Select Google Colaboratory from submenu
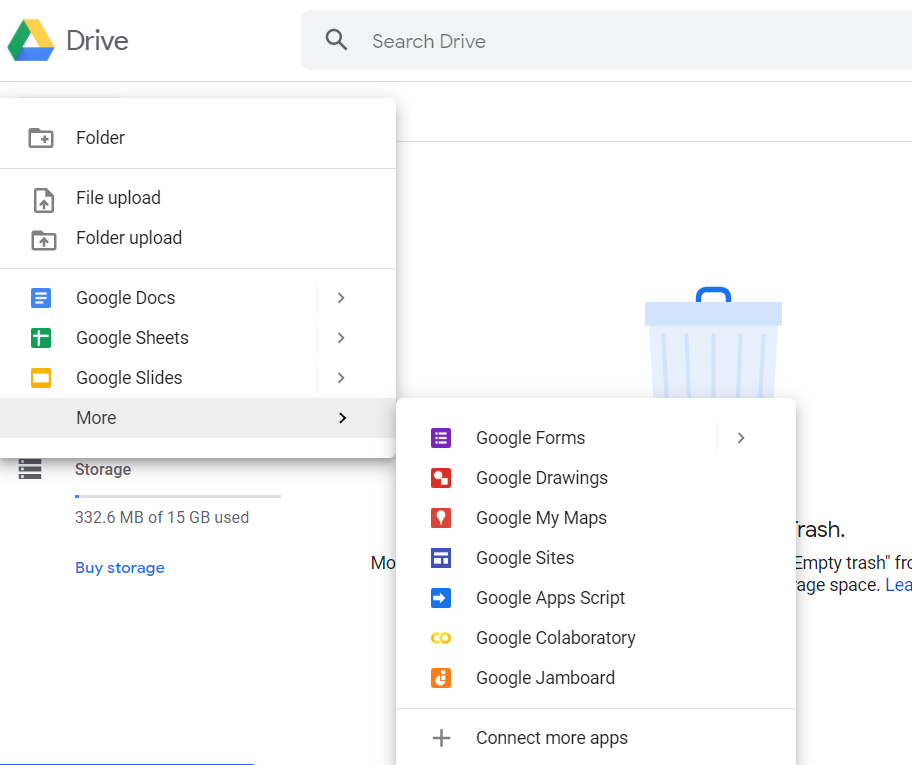This screenshot has height=765, width=912. click(596, 638)
